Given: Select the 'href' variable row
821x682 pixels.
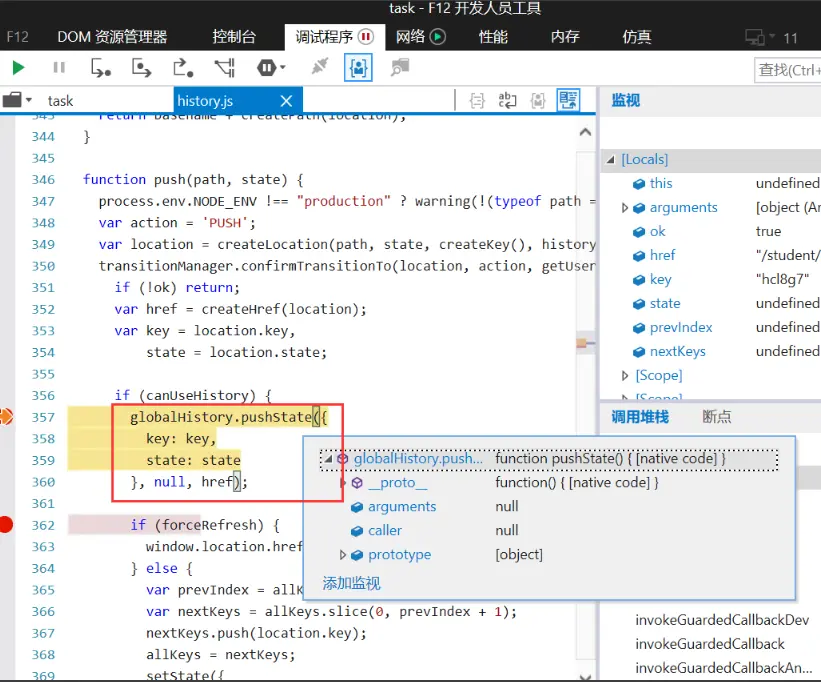Looking at the screenshot, I should click(x=711, y=255).
